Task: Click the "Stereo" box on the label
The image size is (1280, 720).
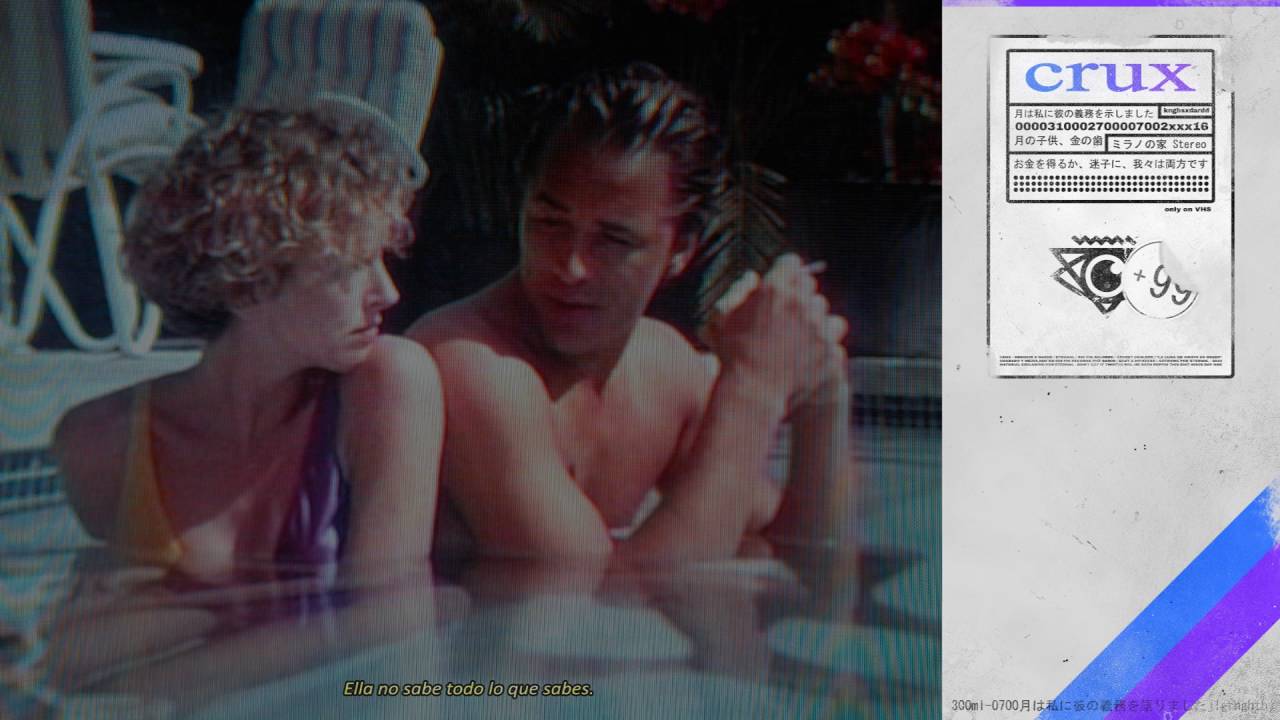Action: [x=1158, y=144]
